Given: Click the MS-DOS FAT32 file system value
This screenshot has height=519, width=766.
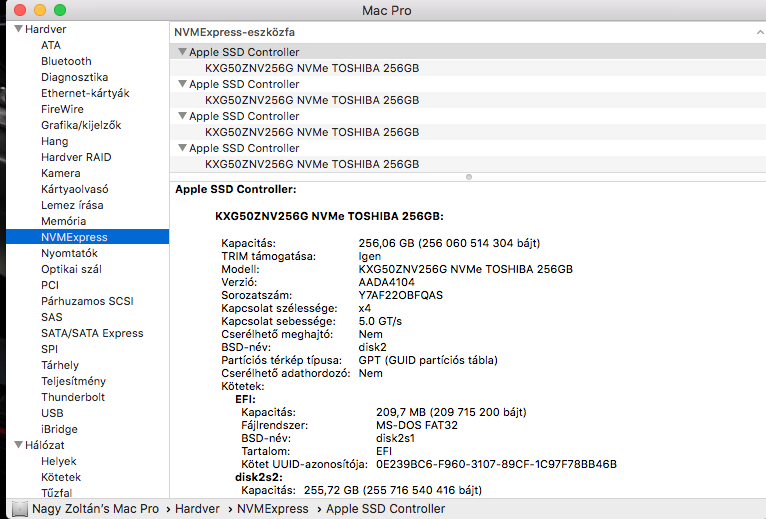Looking at the screenshot, I should click(417, 425).
